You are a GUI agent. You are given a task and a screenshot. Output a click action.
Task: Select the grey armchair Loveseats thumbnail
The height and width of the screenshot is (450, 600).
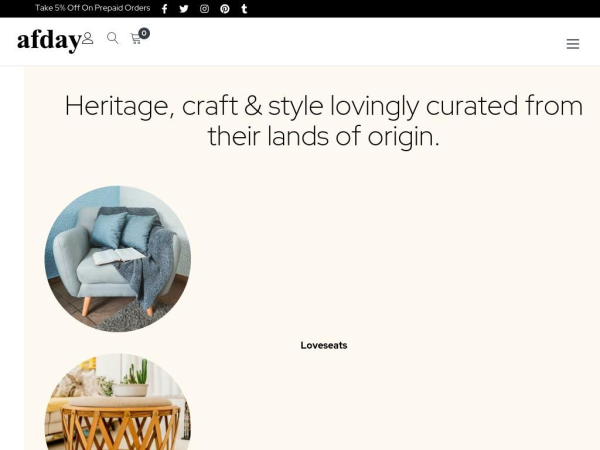pyautogui.click(x=118, y=259)
